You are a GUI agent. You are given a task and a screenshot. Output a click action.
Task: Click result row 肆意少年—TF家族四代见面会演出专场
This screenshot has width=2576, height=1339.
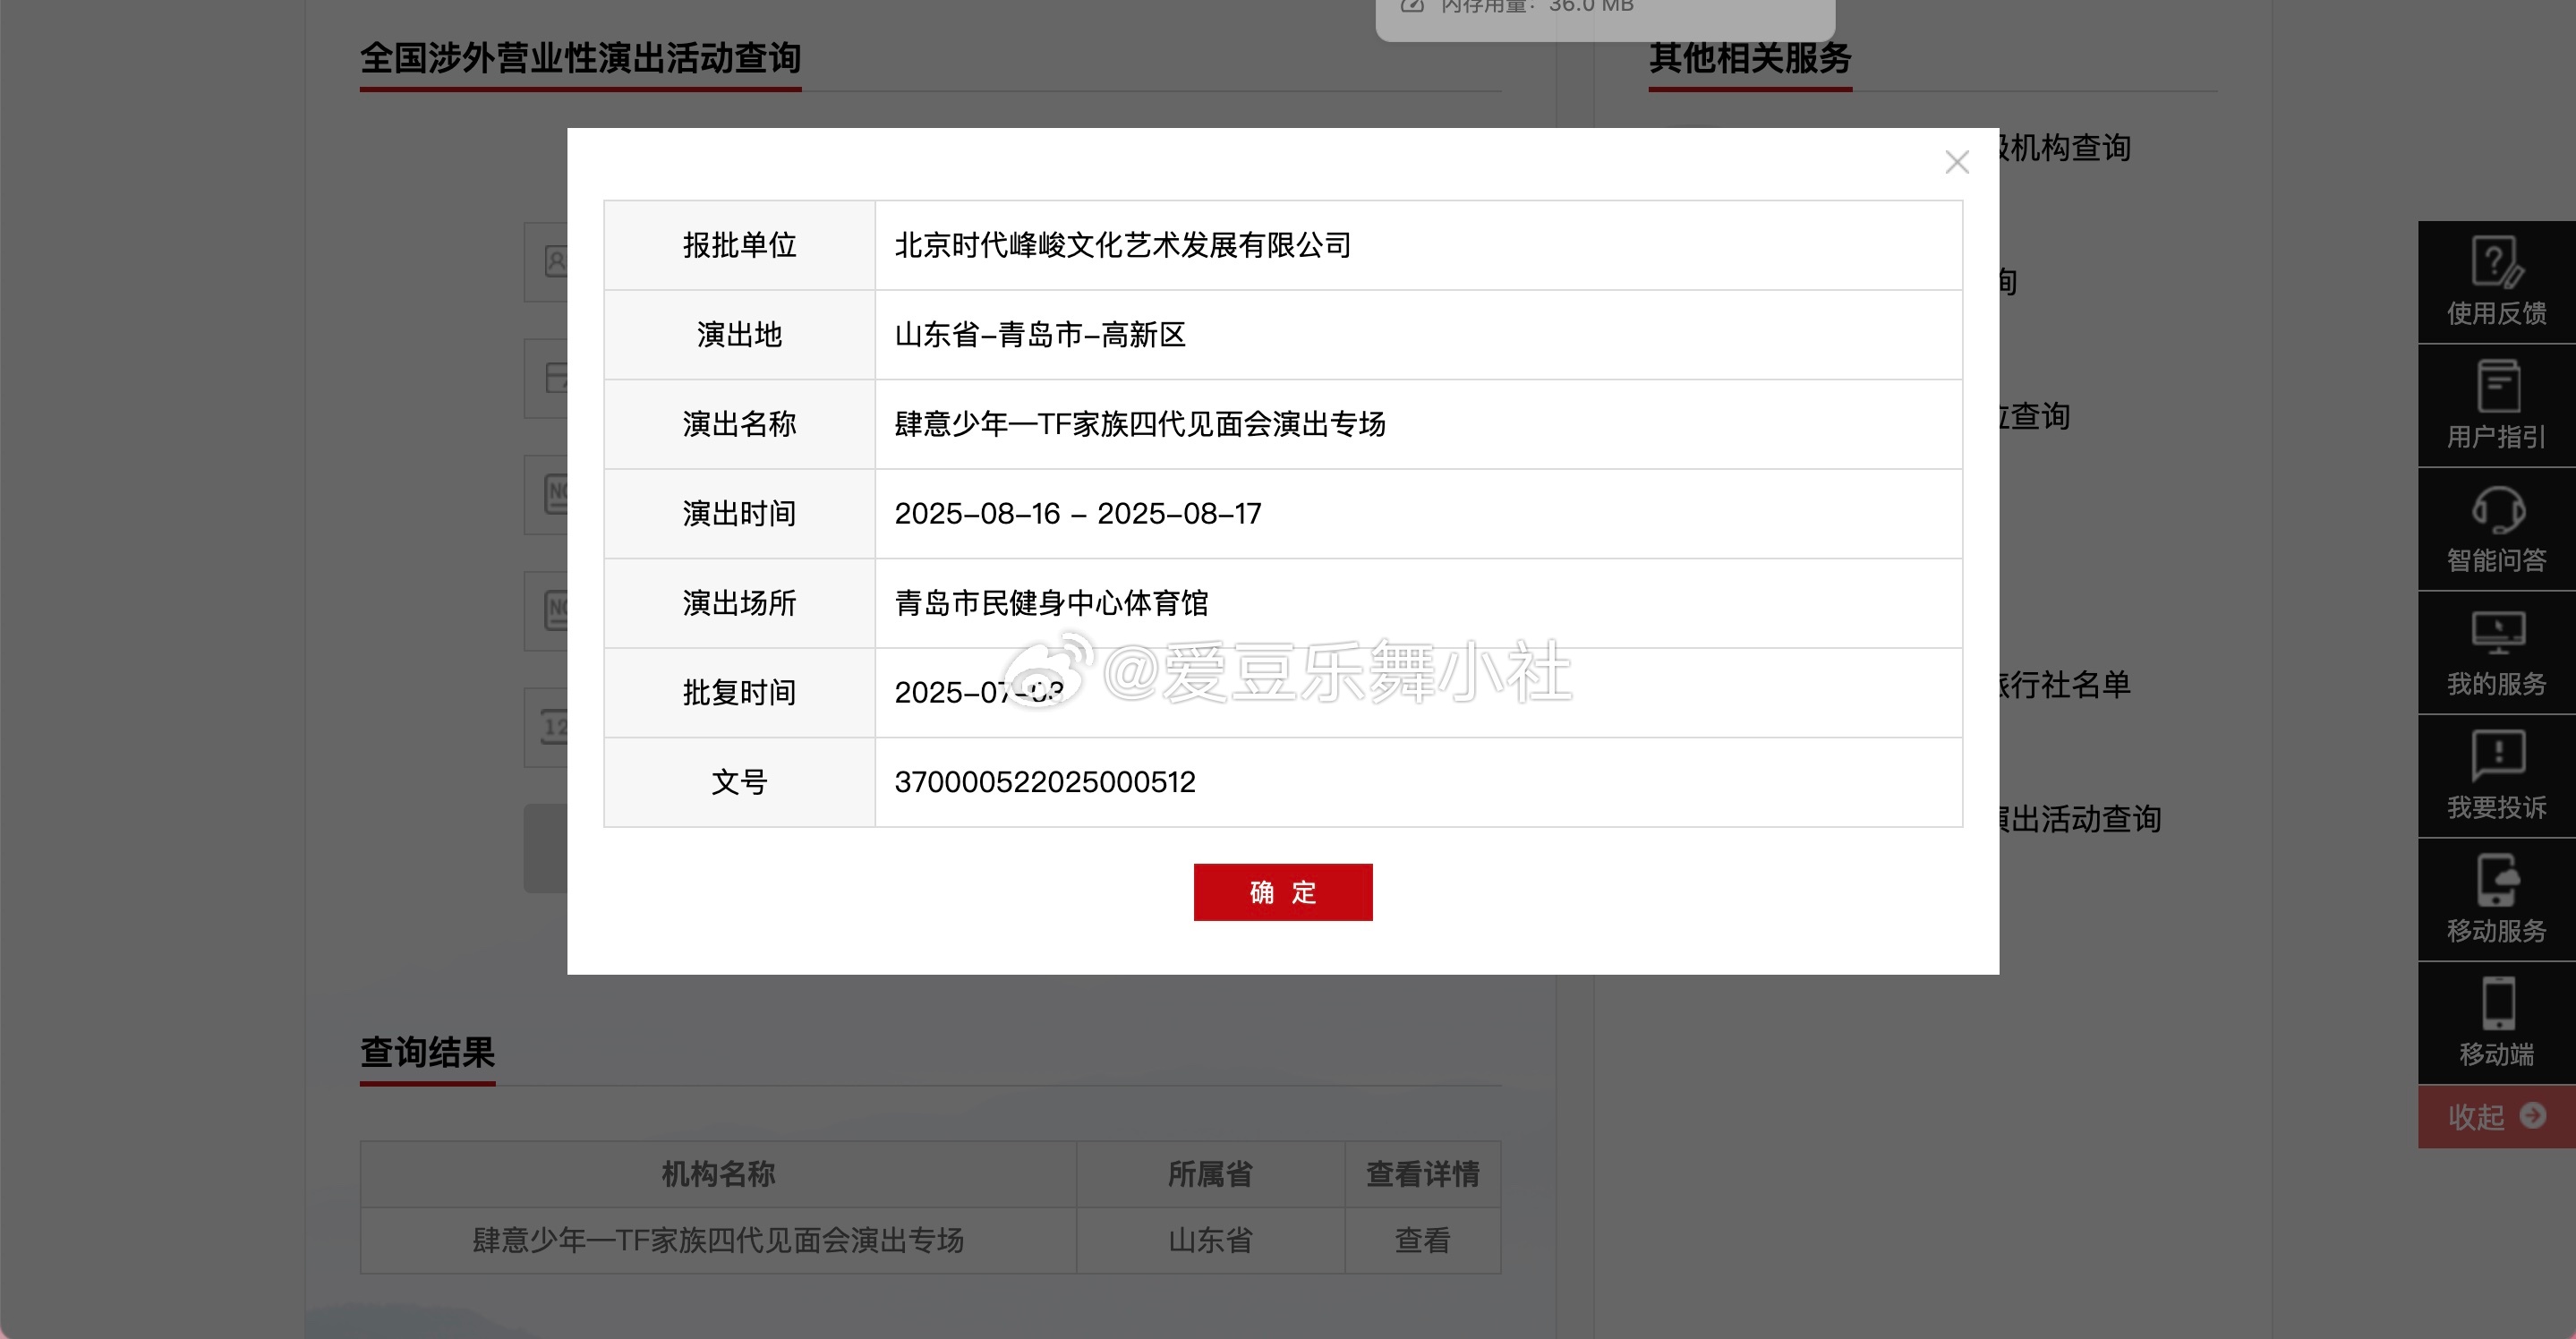718,1240
